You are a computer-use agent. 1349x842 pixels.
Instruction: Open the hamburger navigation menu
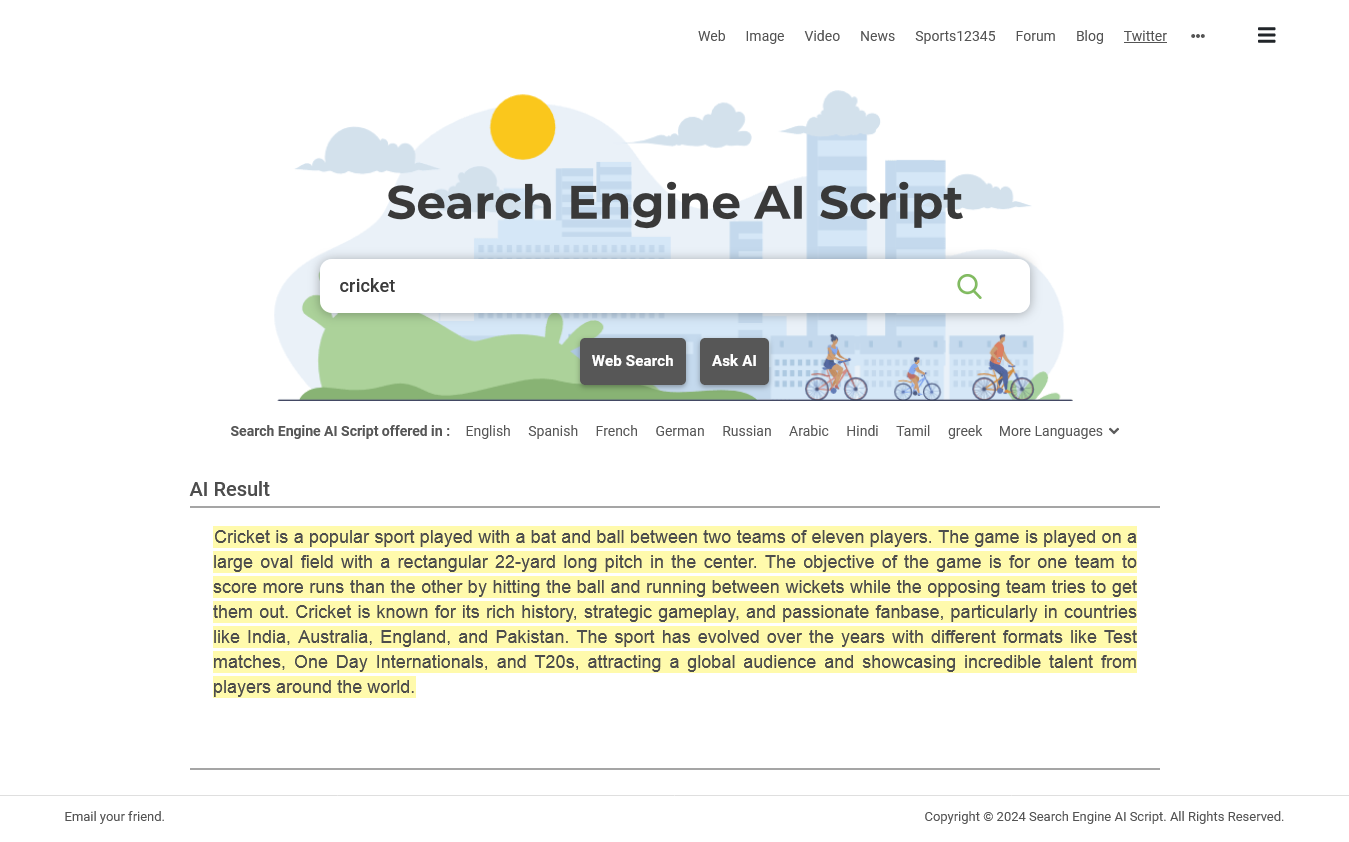(1266, 34)
